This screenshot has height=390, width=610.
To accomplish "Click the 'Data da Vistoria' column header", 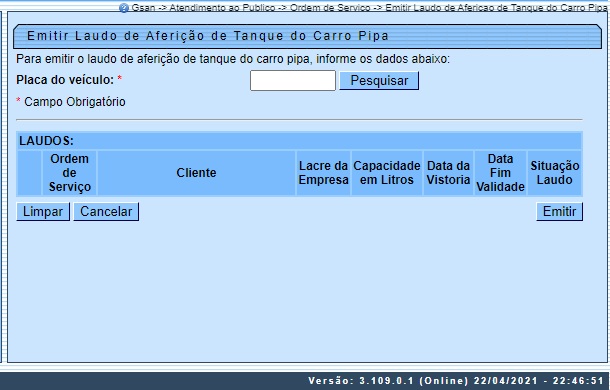I will point(448,173).
